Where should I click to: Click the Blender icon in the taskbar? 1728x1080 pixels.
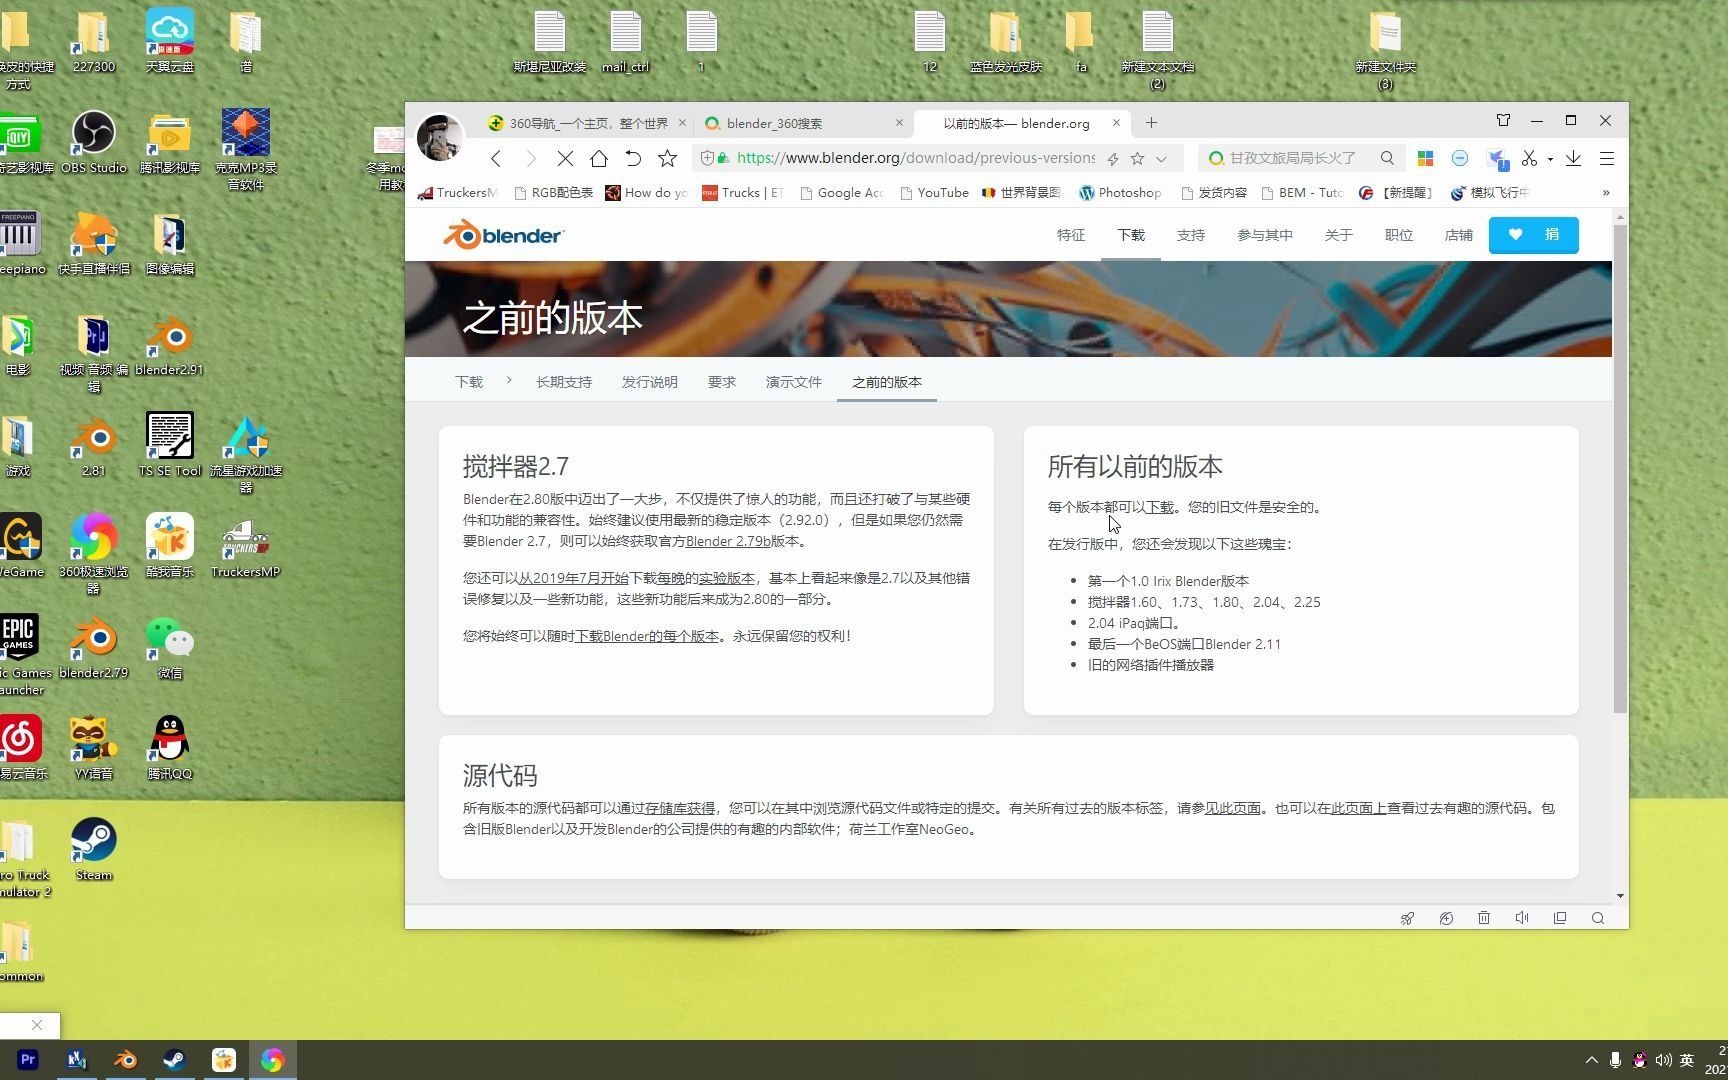(x=125, y=1059)
